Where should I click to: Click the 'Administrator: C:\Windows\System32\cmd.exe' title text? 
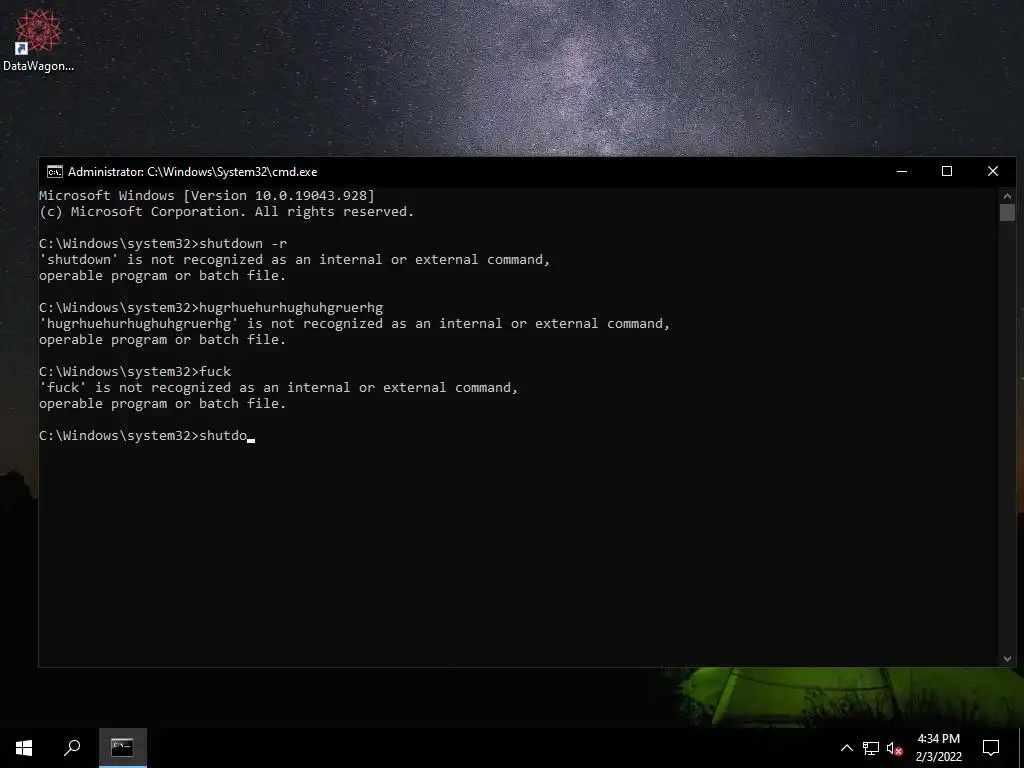click(x=193, y=172)
